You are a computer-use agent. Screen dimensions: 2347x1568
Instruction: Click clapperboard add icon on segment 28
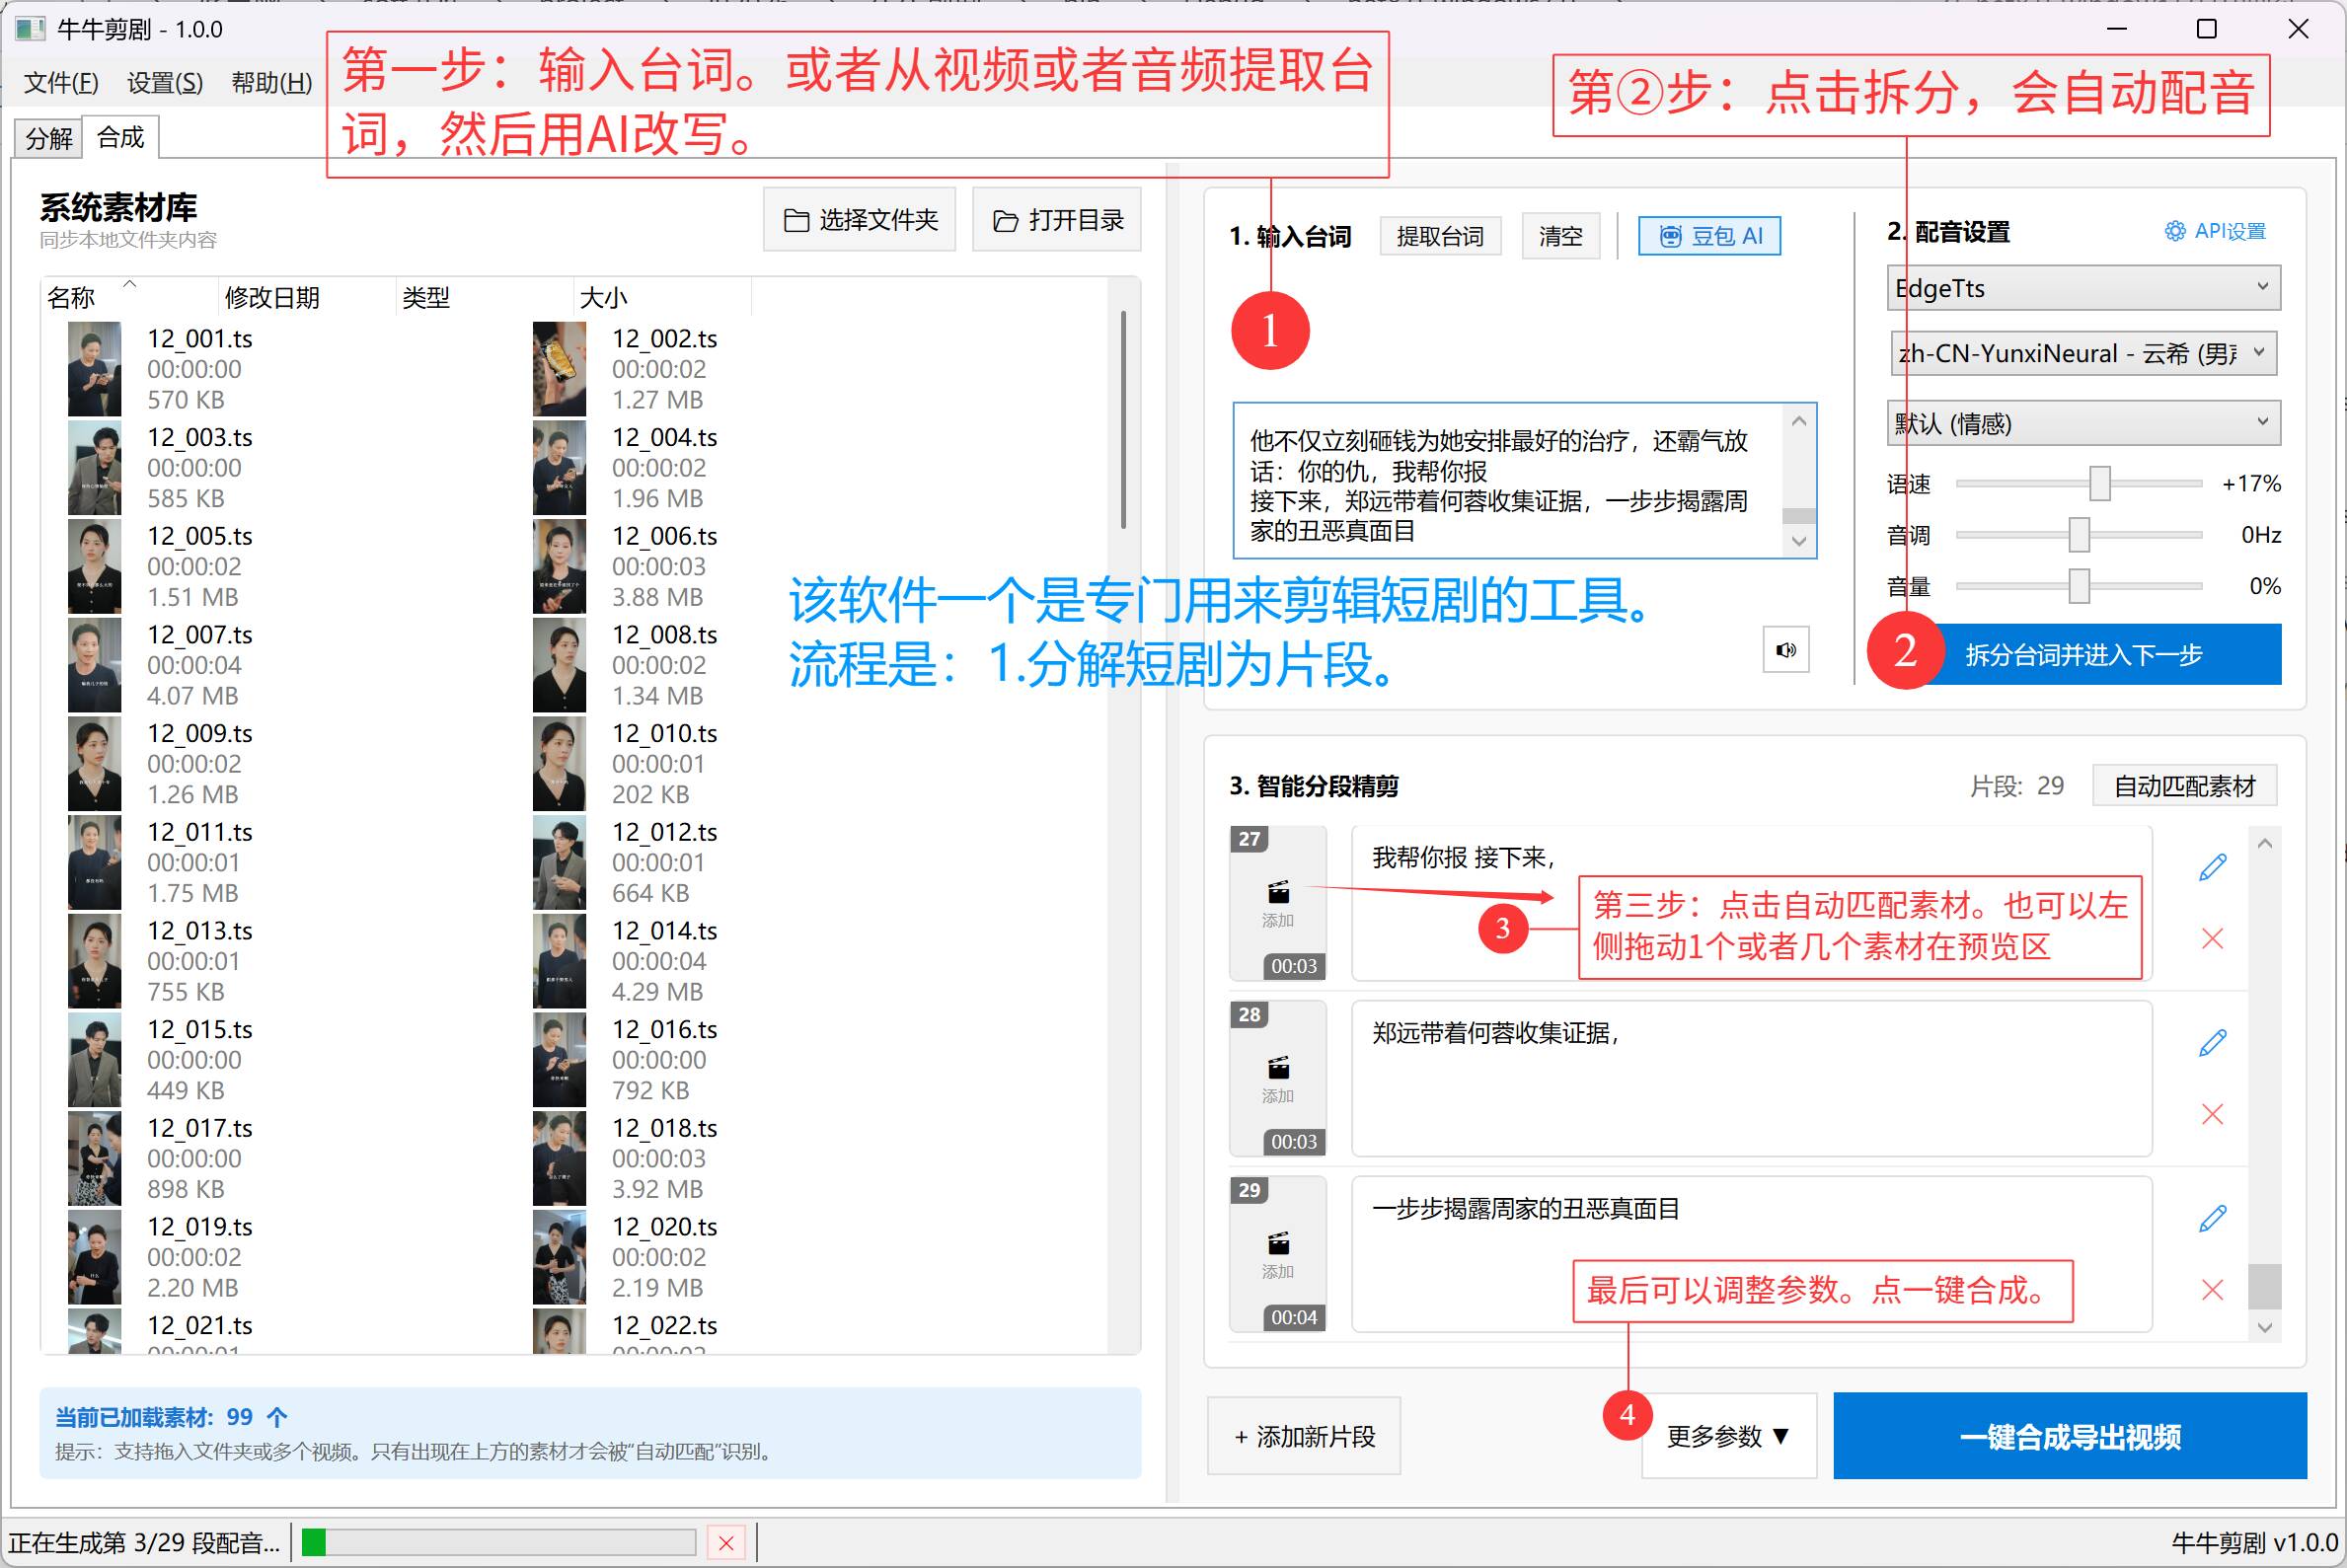point(1278,1068)
